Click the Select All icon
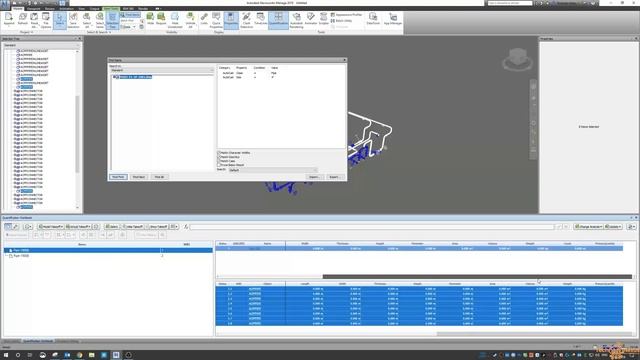640x360 pixels. tap(87, 19)
